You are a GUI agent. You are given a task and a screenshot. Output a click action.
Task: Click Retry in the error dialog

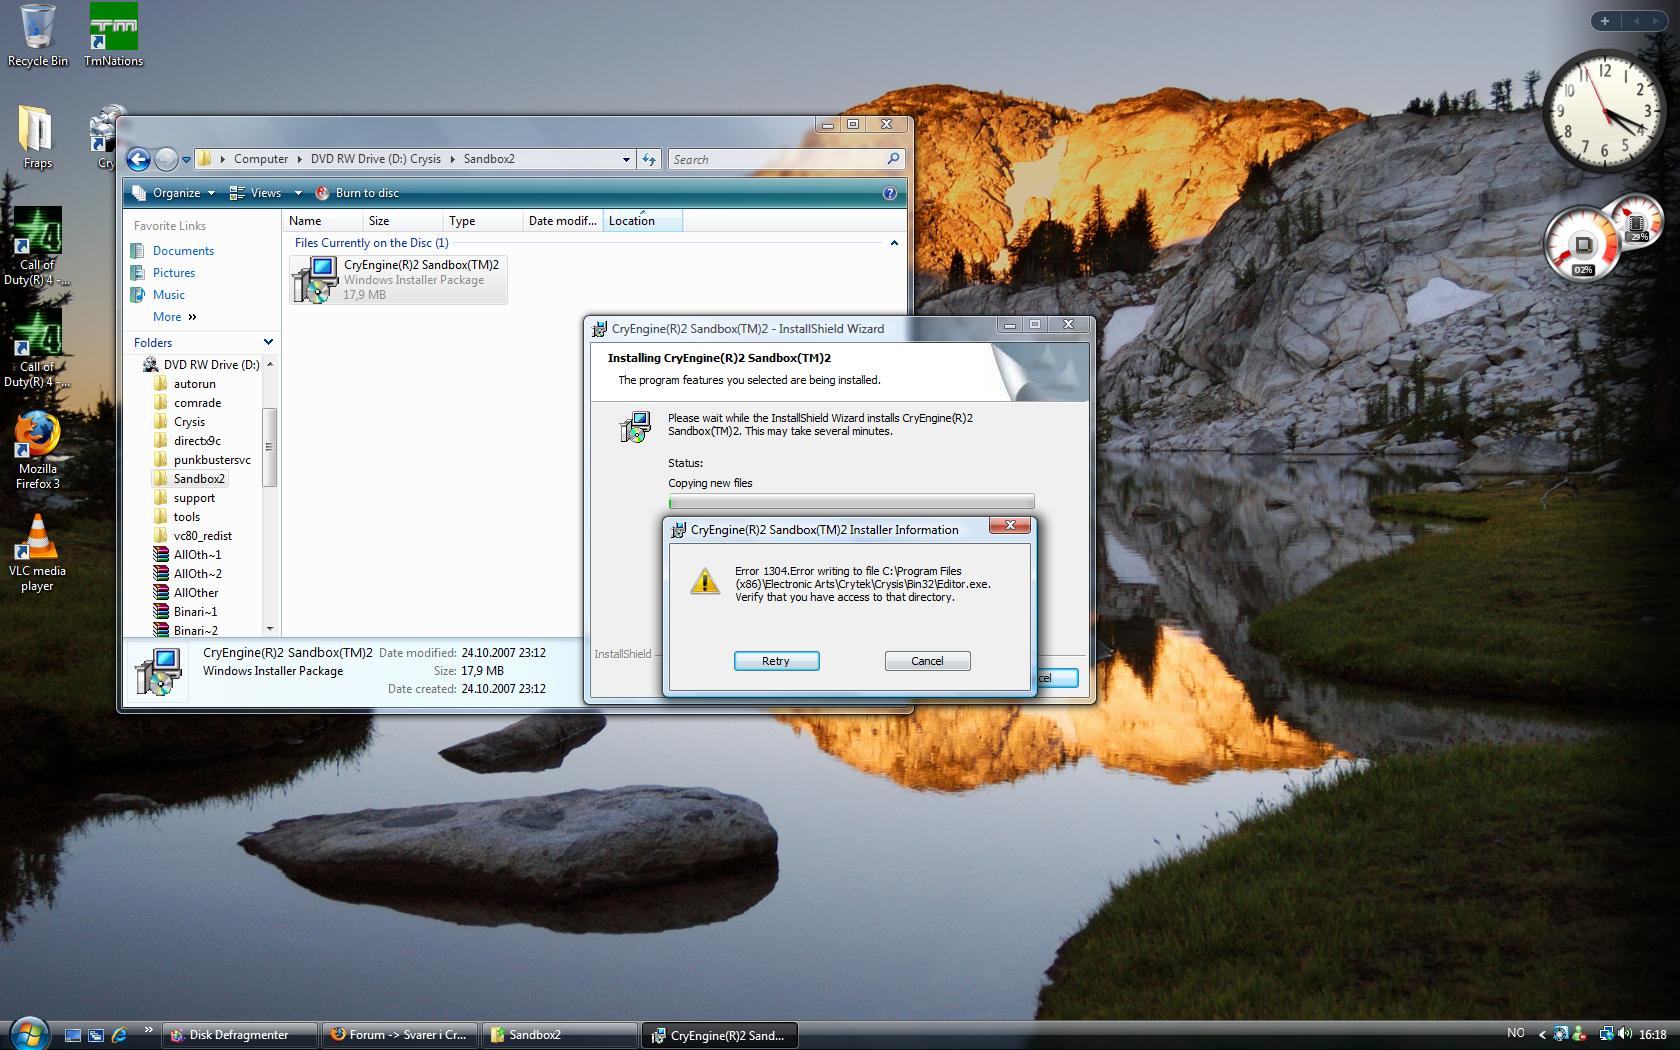776,661
